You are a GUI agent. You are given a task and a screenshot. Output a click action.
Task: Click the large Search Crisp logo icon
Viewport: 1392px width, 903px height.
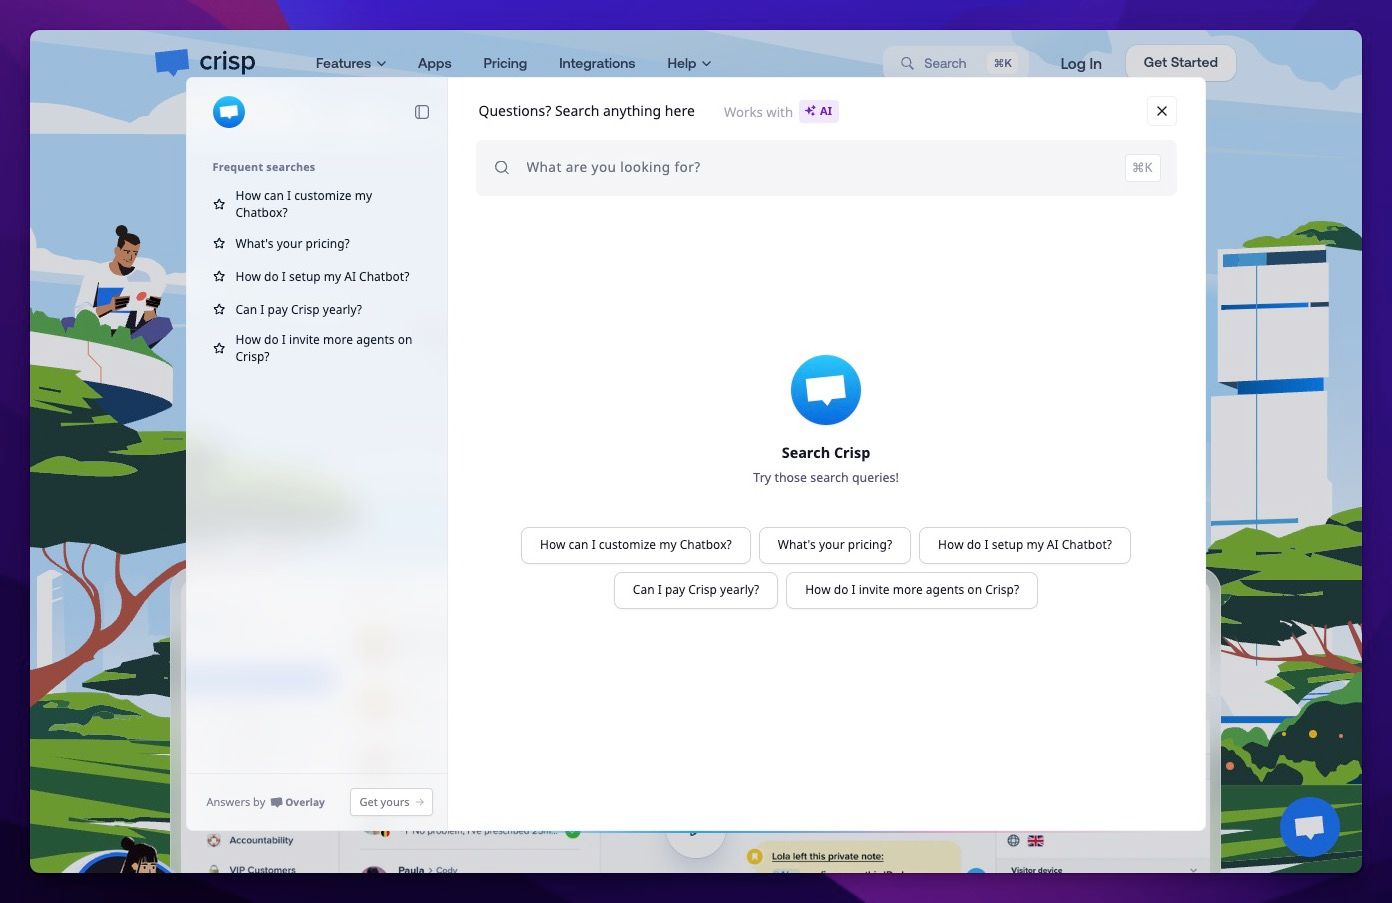[x=826, y=390]
